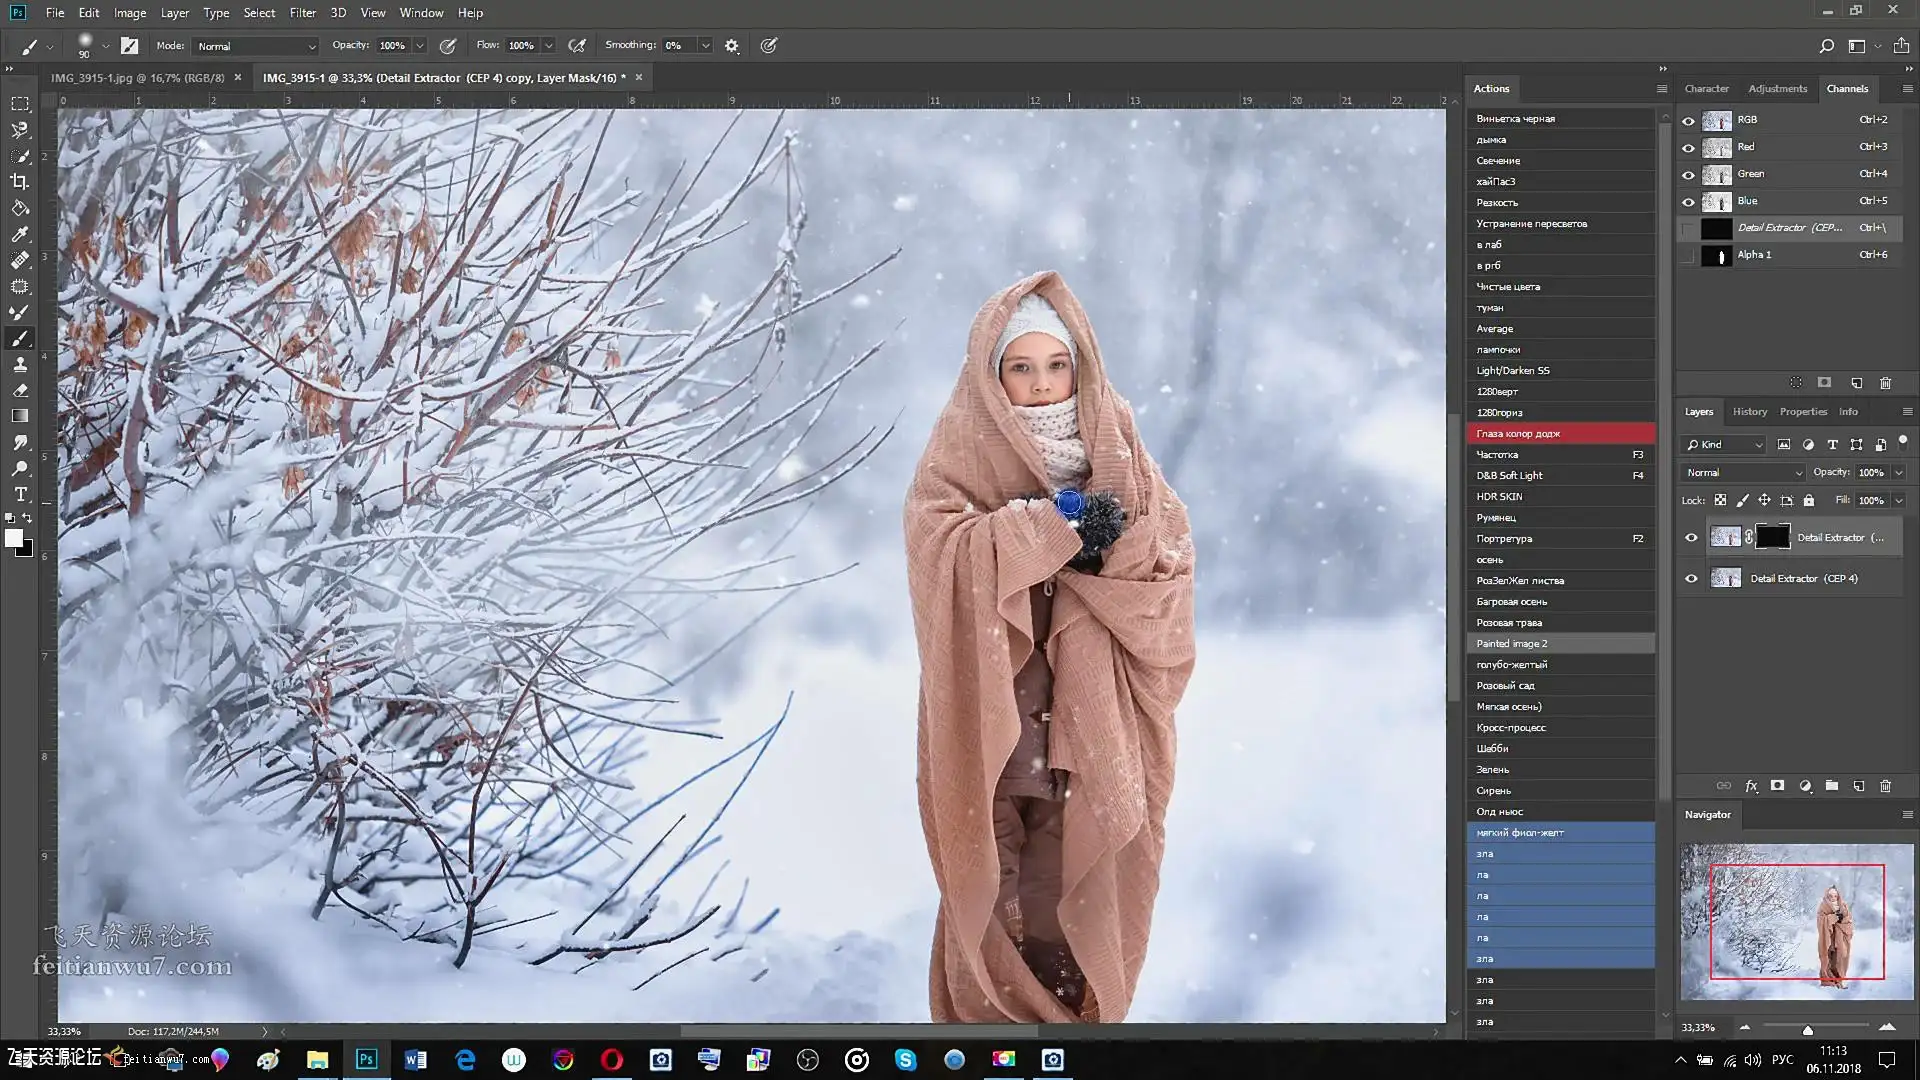Toggle visibility of Alpha 1 channel
The image size is (1920, 1080).
pos(1689,255)
